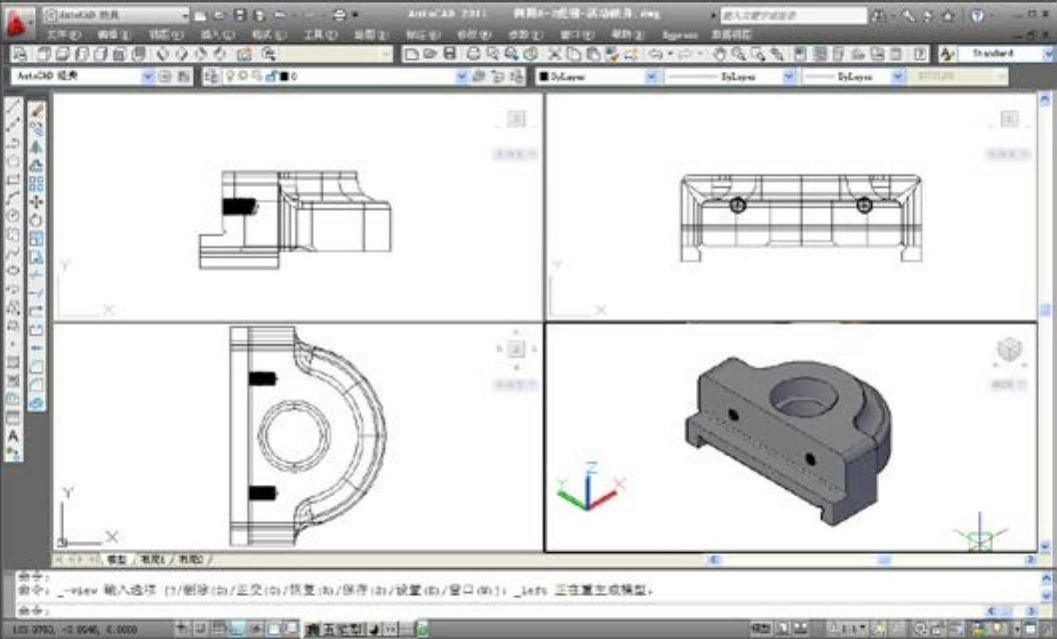The width and height of the screenshot is (1057, 639).
Task: Open the 文件 (File) menu
Action: (63, 34)
